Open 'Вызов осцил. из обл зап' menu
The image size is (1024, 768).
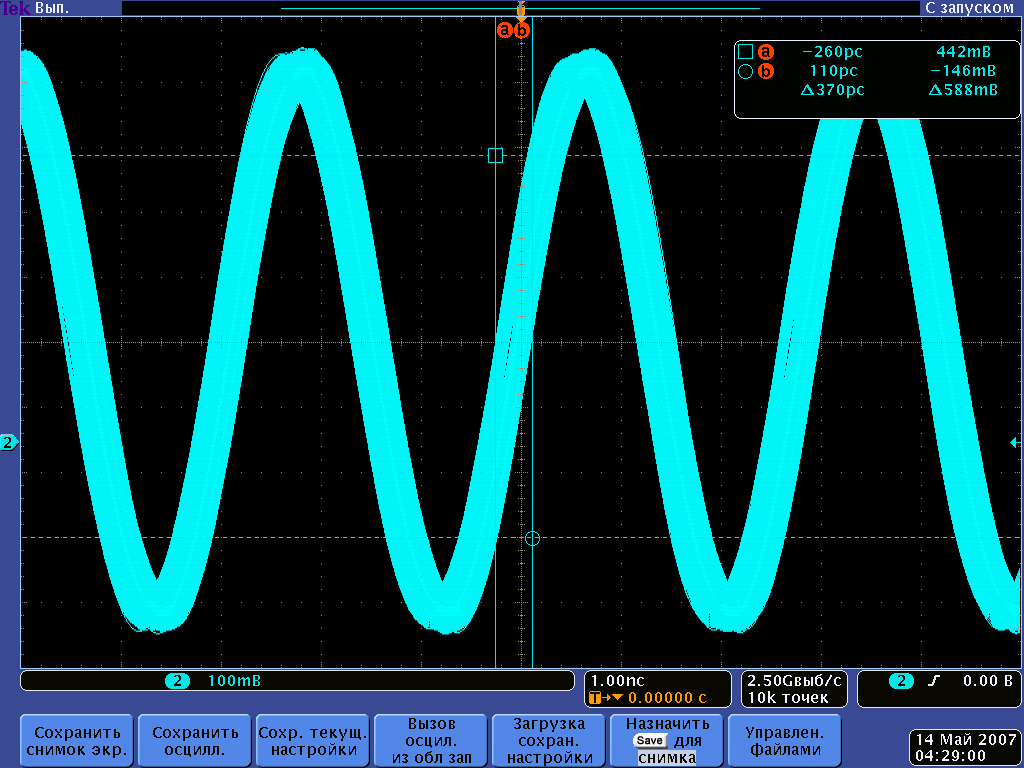point(431,741)
